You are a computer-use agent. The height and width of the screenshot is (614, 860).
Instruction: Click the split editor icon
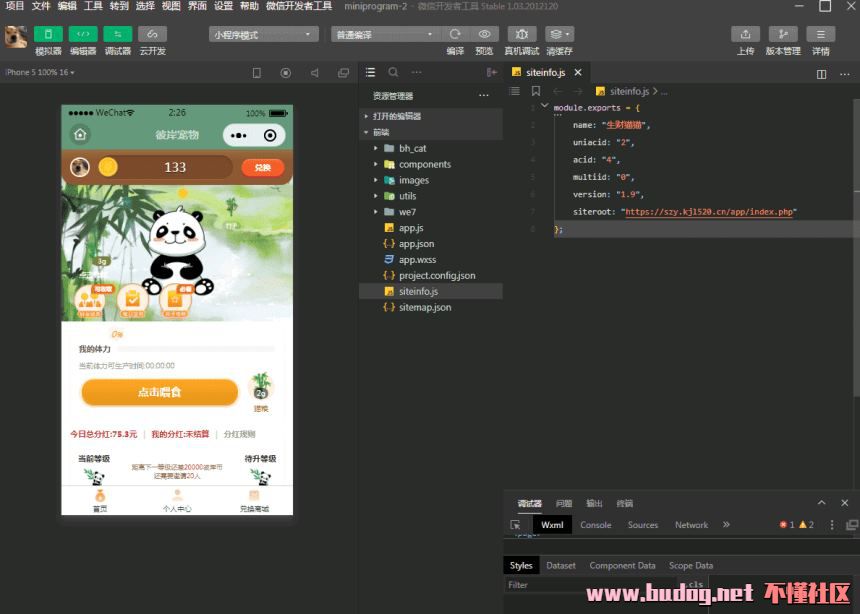[821, 73]
